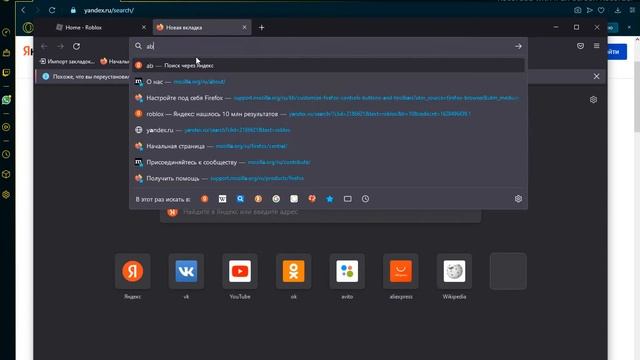
Task: Click the Go arrow in the address bar
Action: (x=518, y=47)
